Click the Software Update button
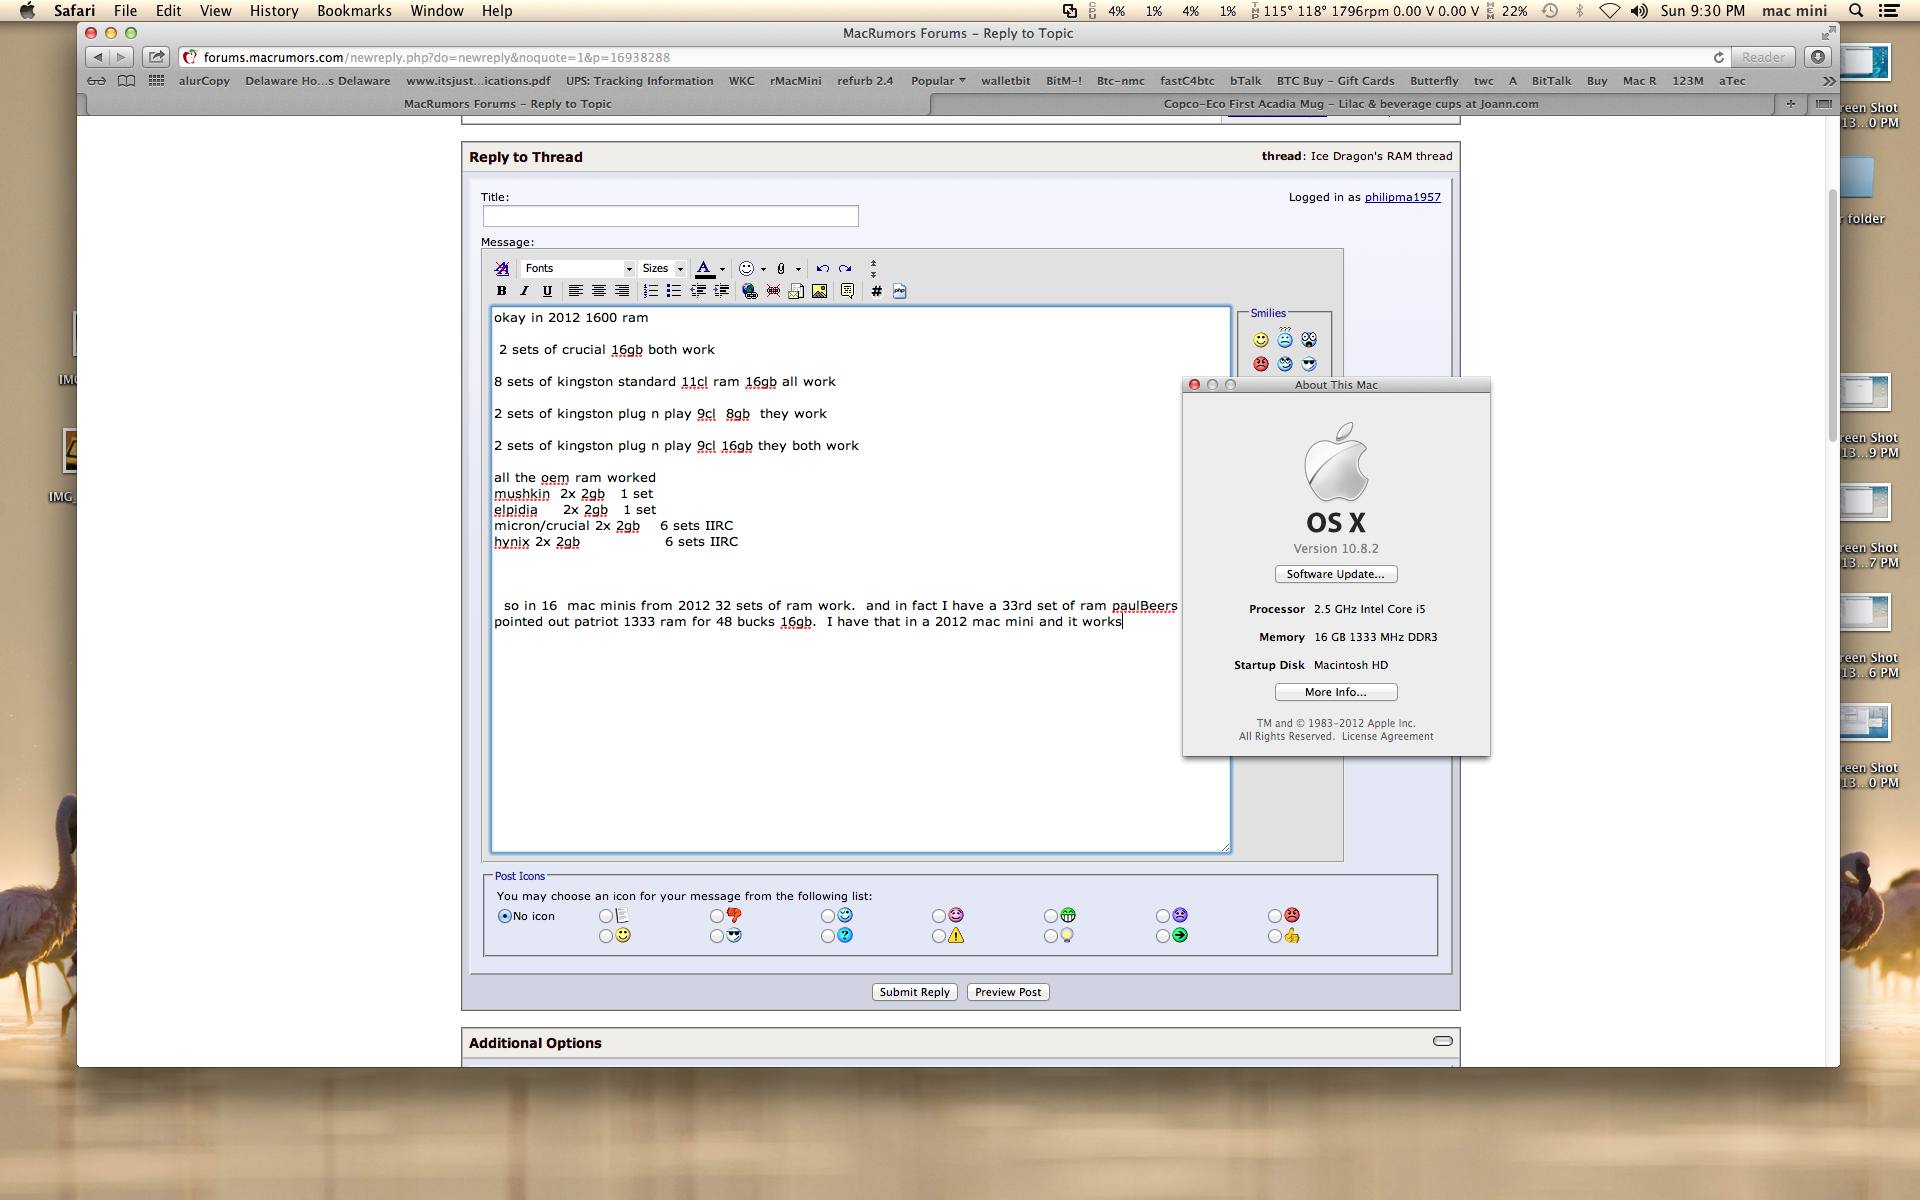This screenshot has height=1200, width=1920. coord(1335,574)
